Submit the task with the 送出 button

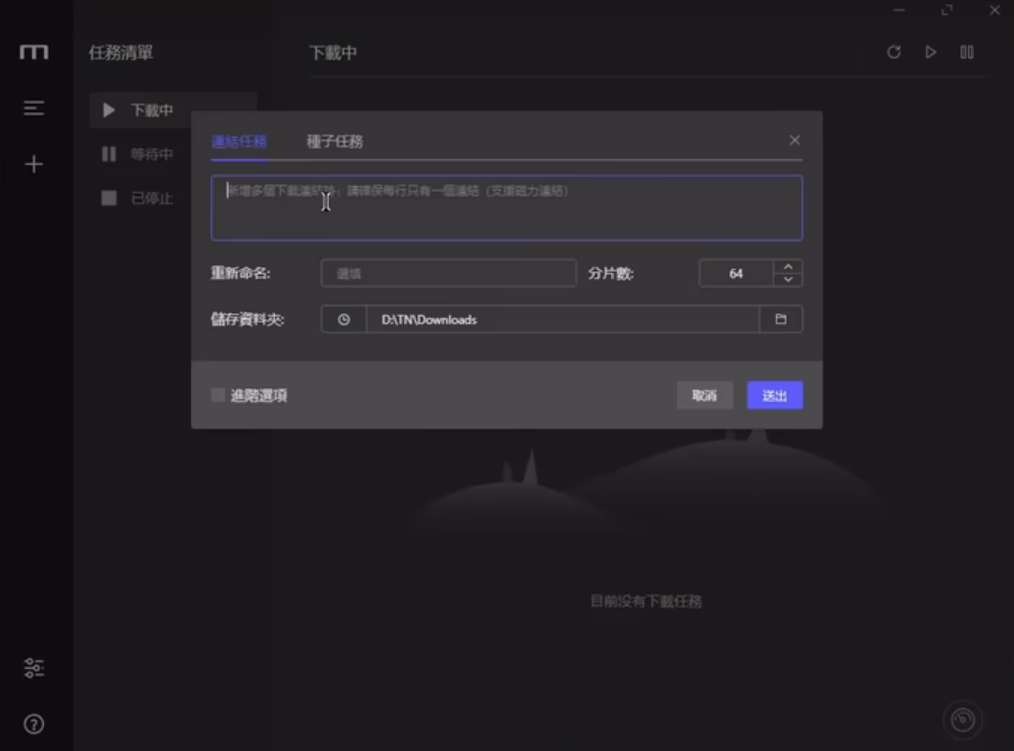[774, 395]
